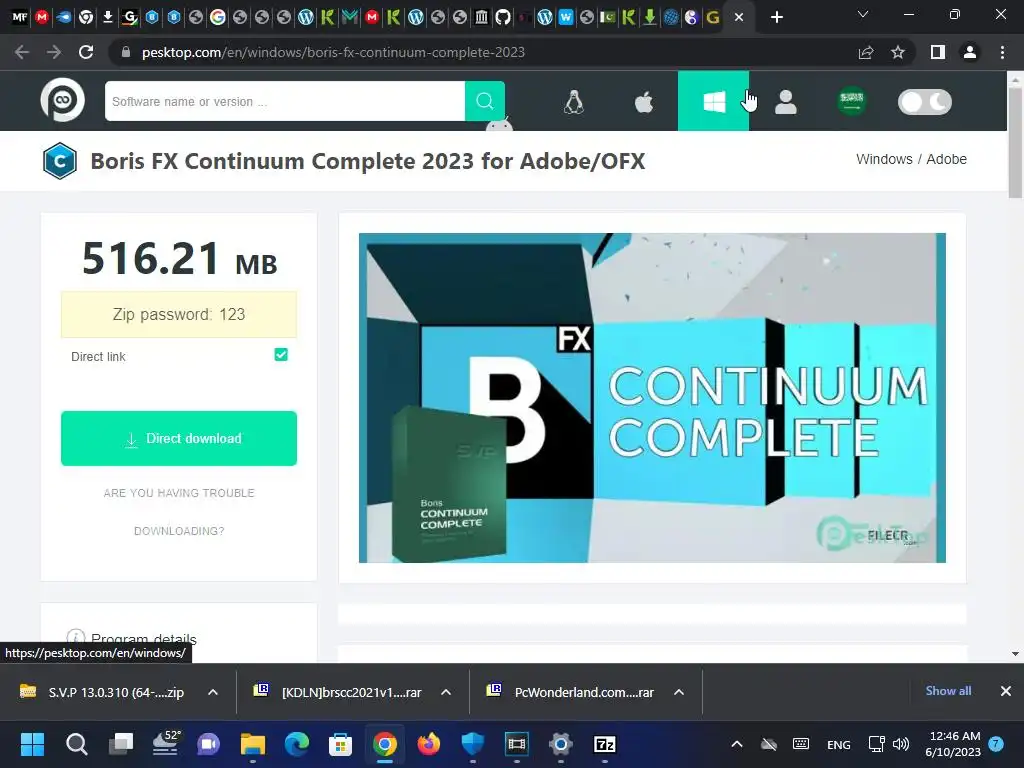The height and width of the screenshot is (768, 1024).
Task: Open a new browser tab
Action: pos(776,17)
